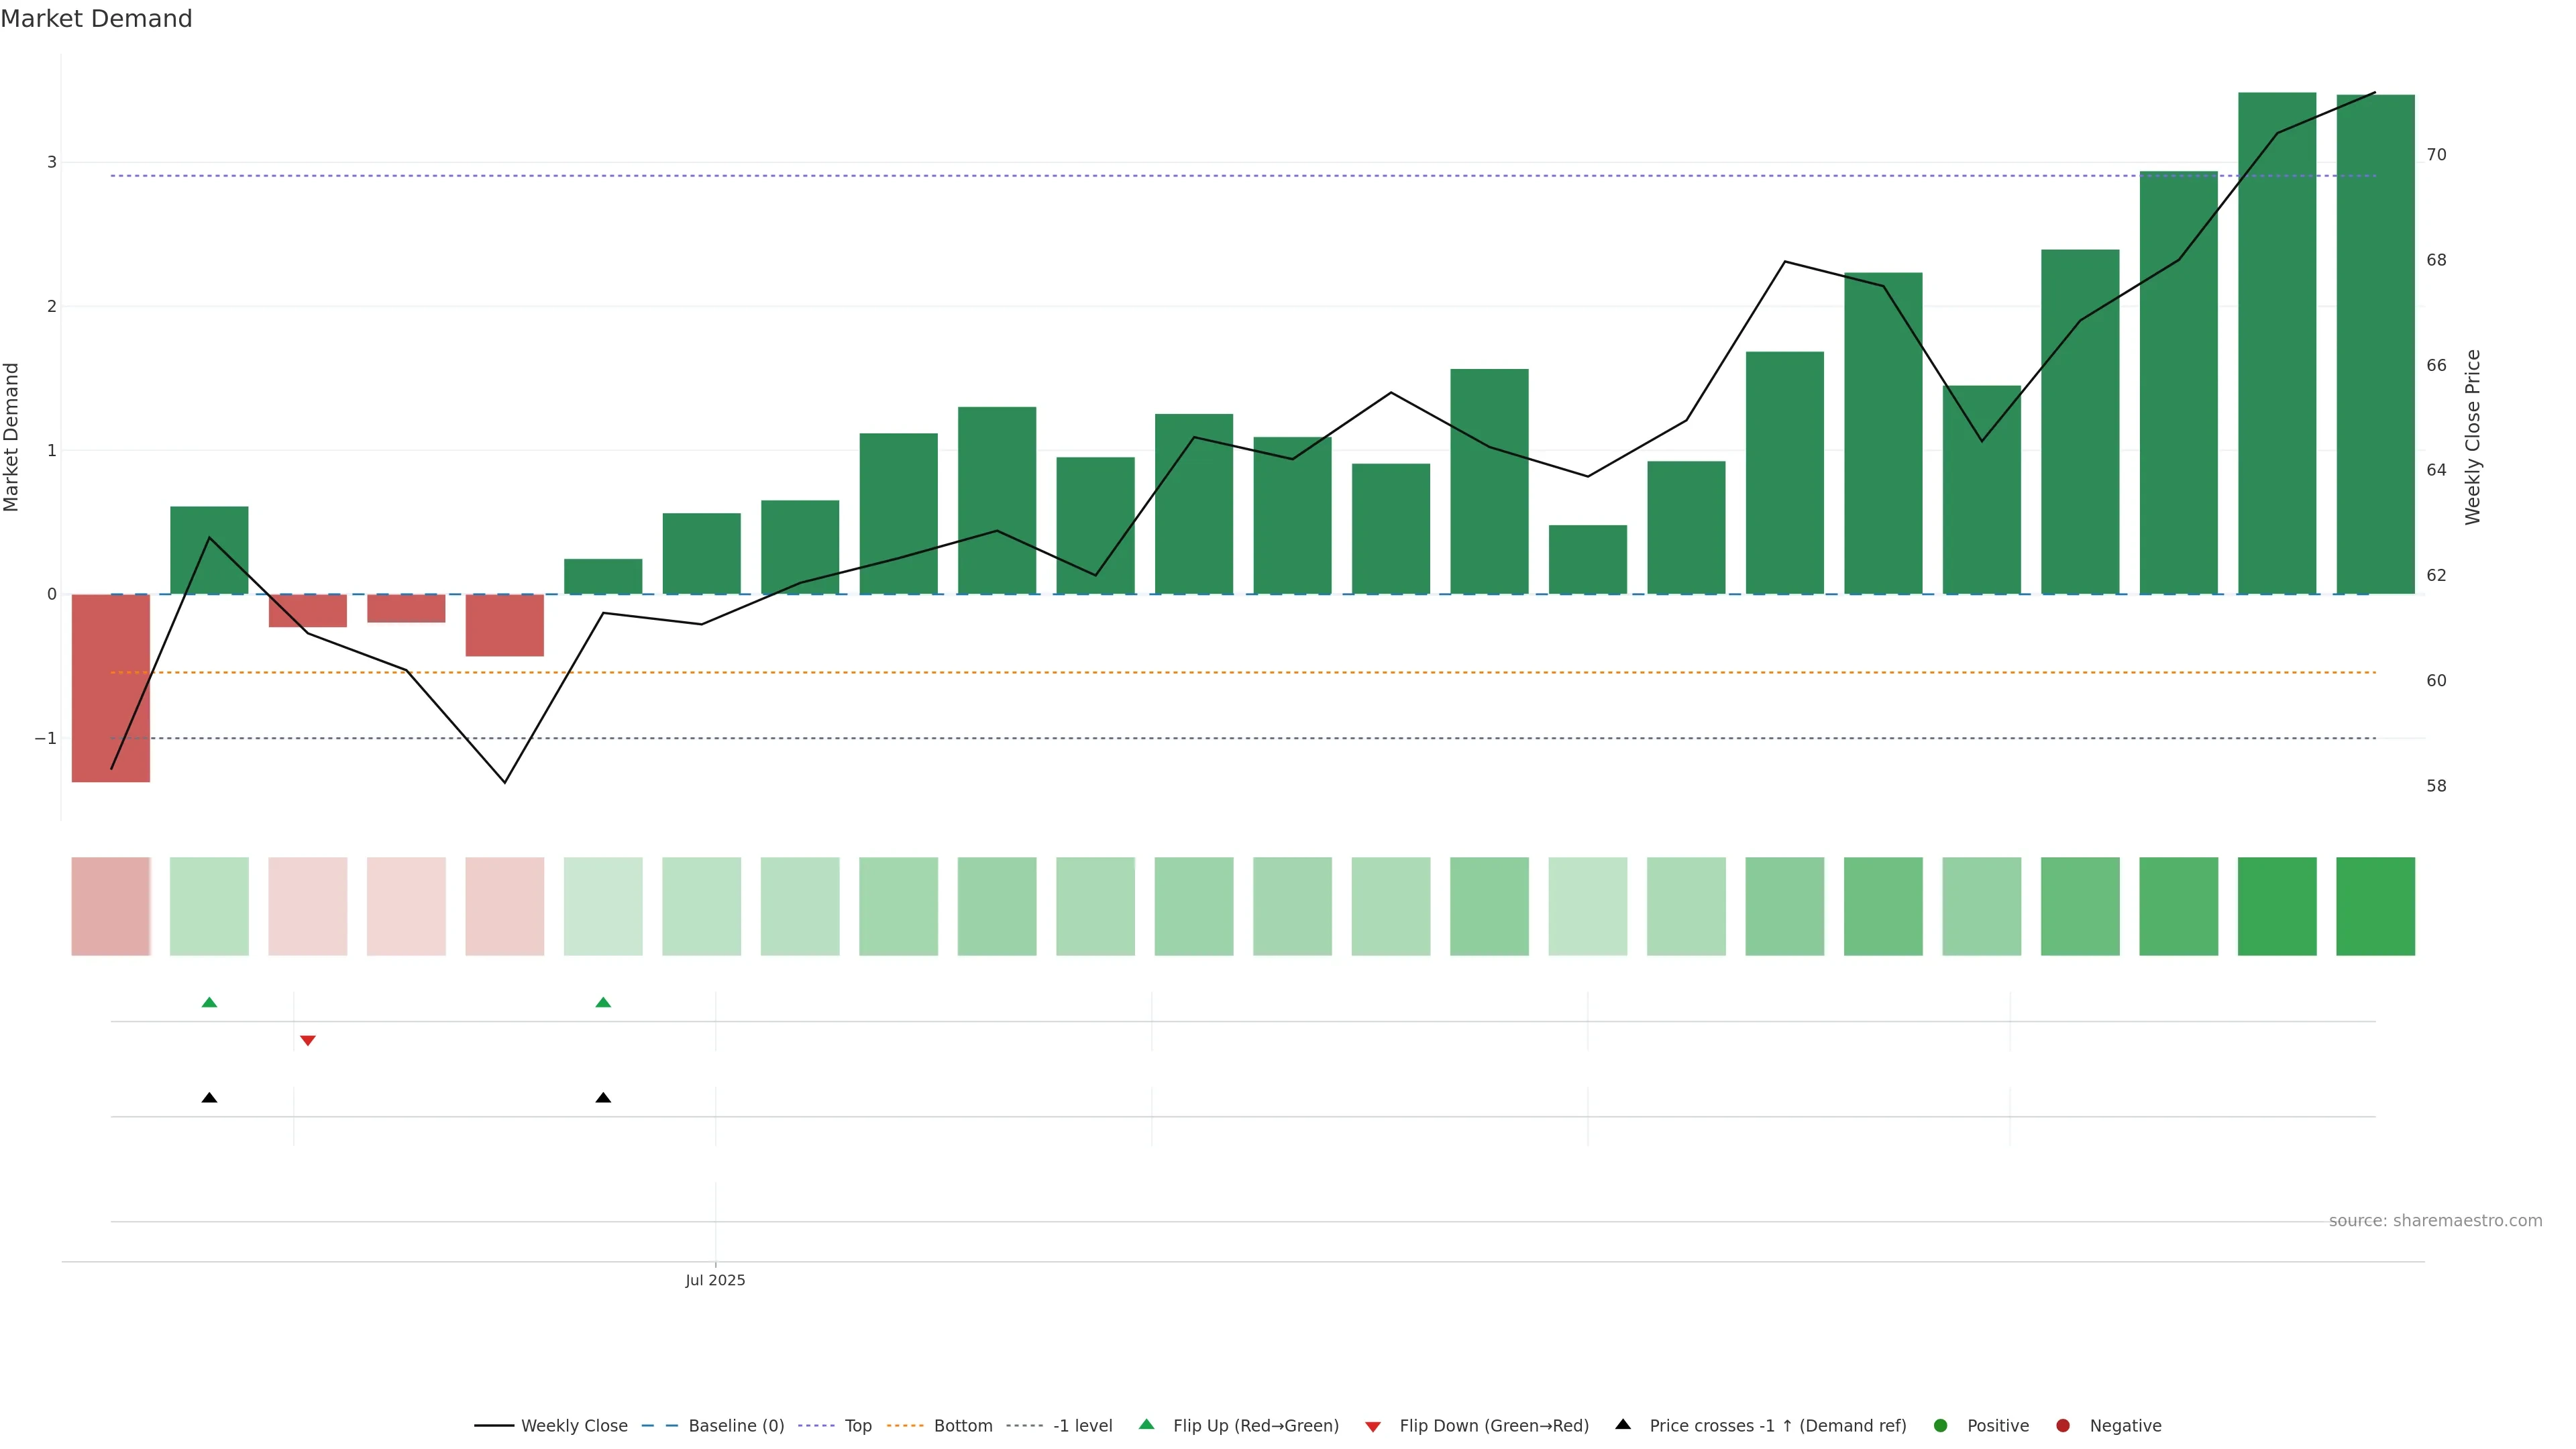2576x1449 pixels.
Task: Click the green Positive circle in legend
Action: (1940, 1426)
